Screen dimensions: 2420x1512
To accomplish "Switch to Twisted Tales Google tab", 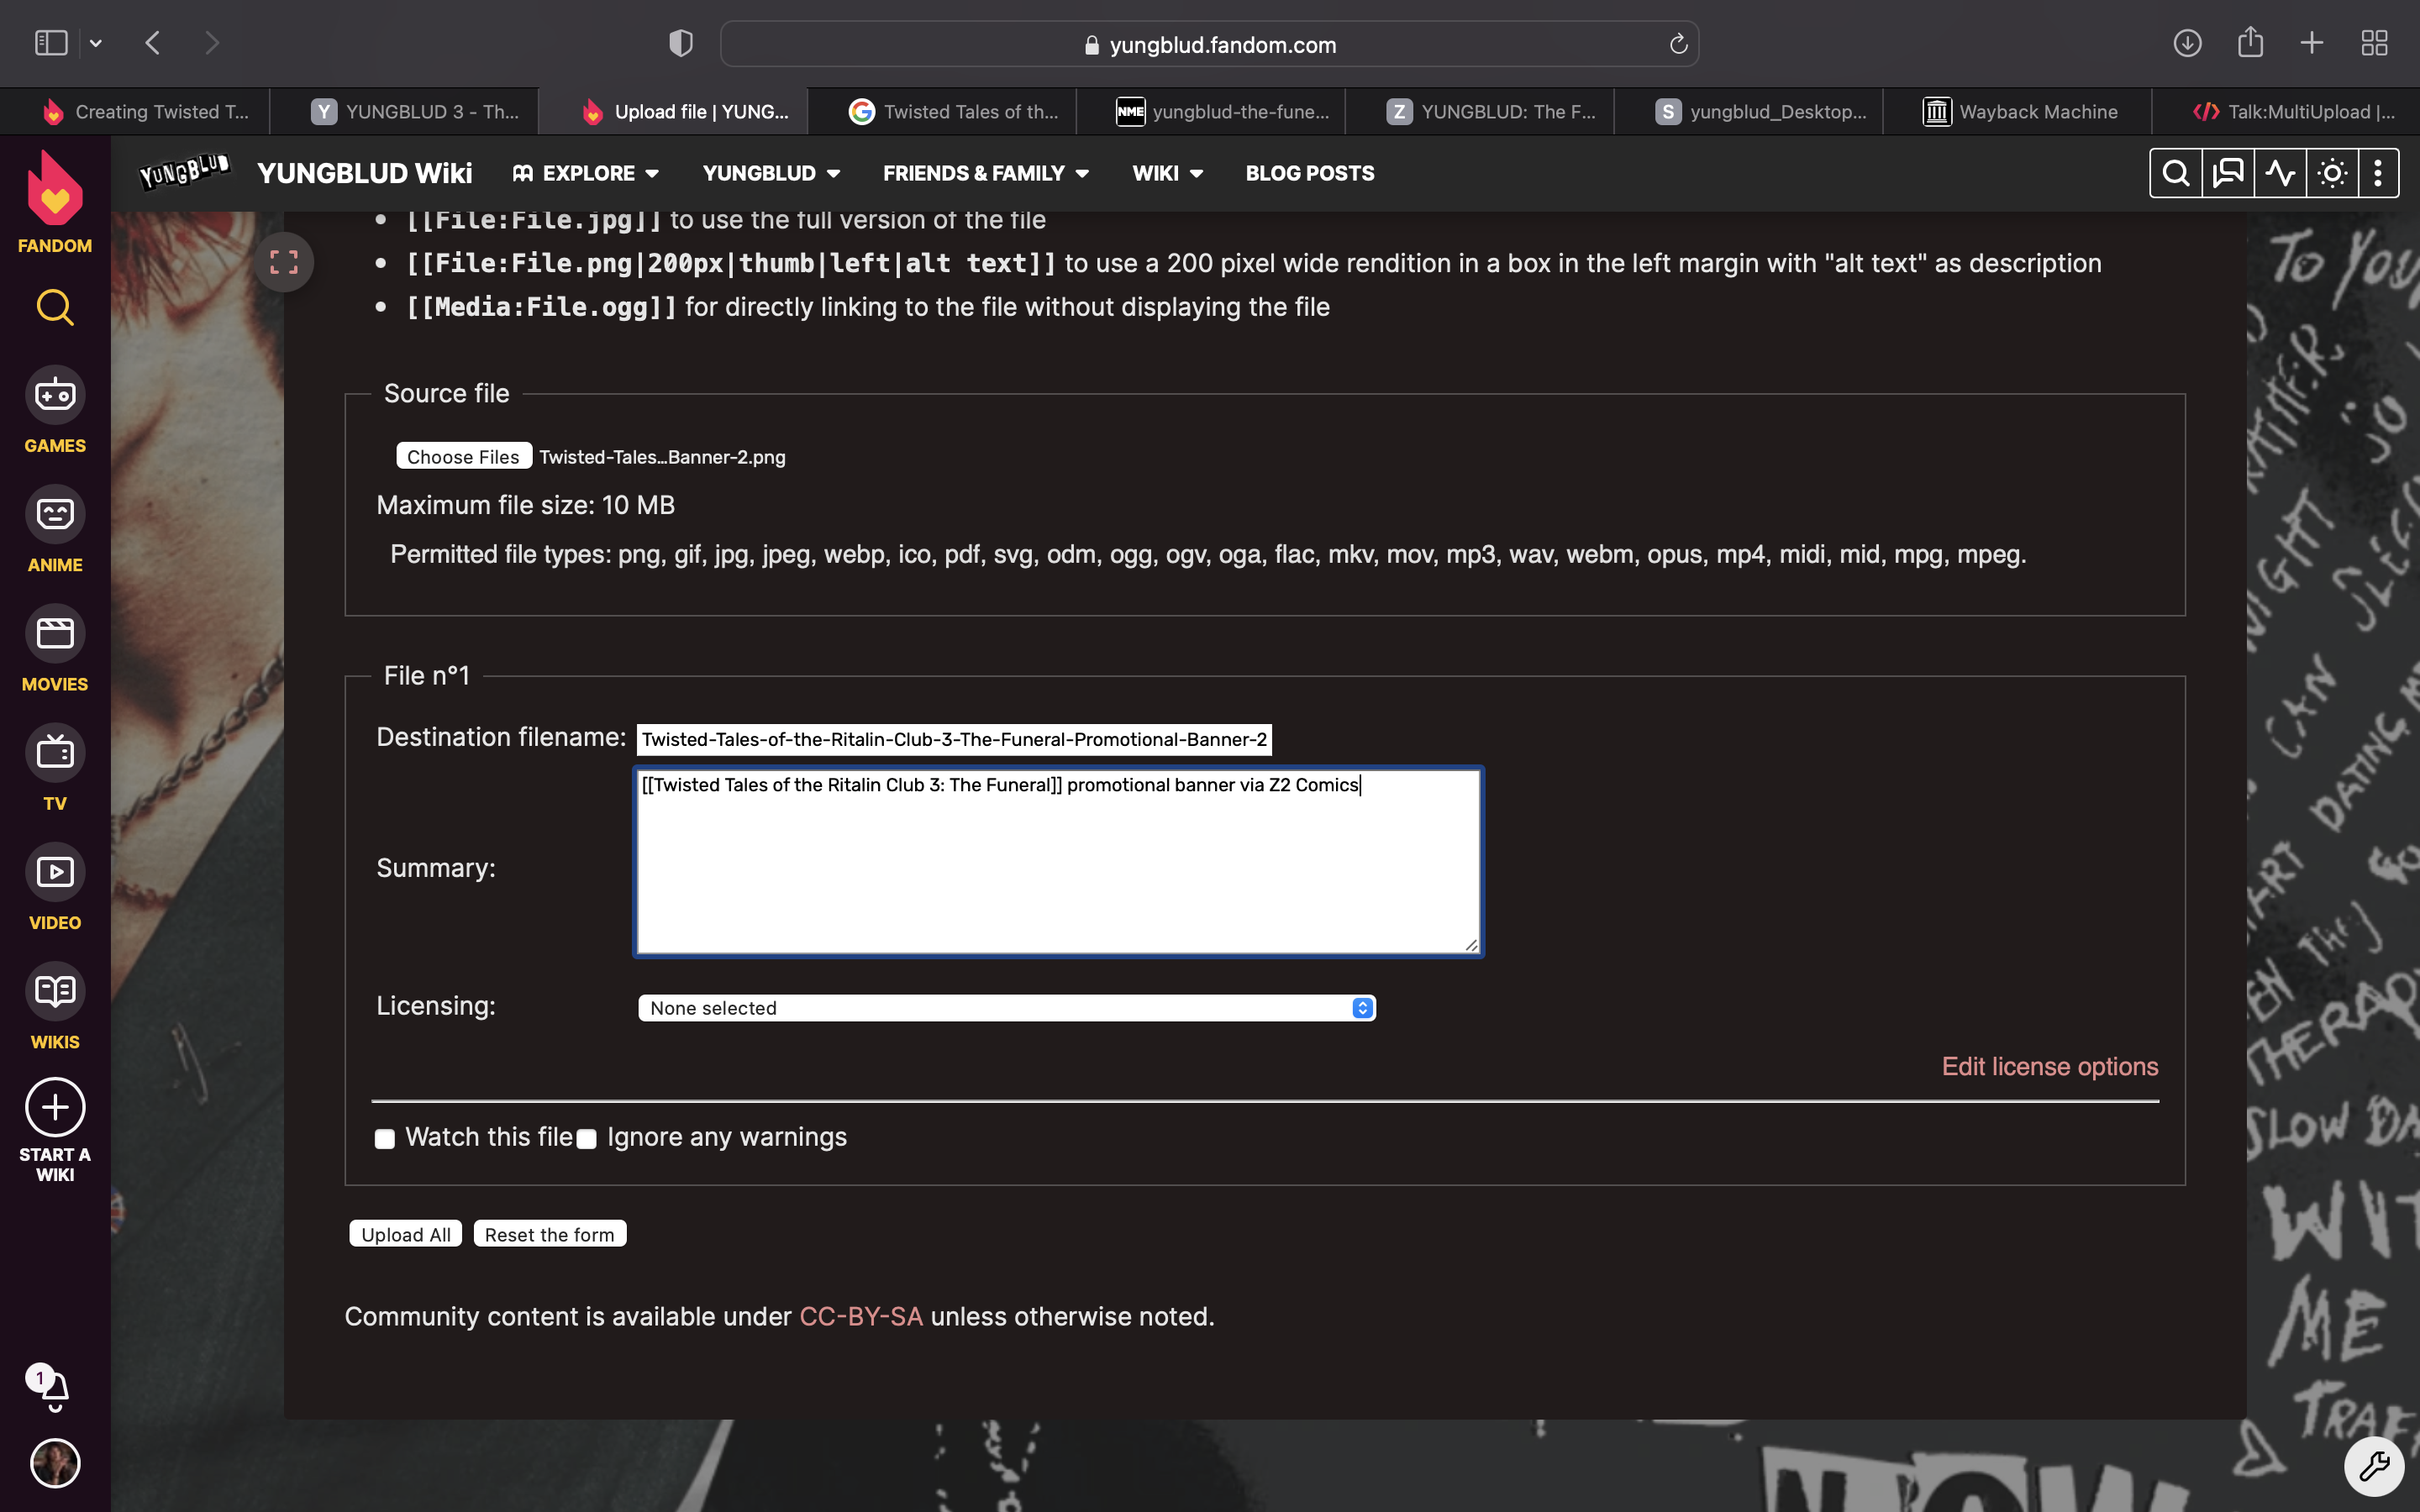I will 942,112.
